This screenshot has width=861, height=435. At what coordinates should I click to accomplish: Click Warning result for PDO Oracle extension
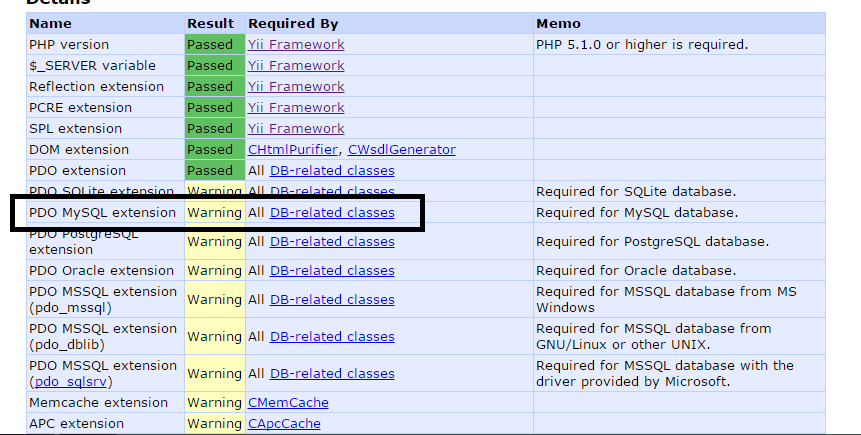(215, 271)
